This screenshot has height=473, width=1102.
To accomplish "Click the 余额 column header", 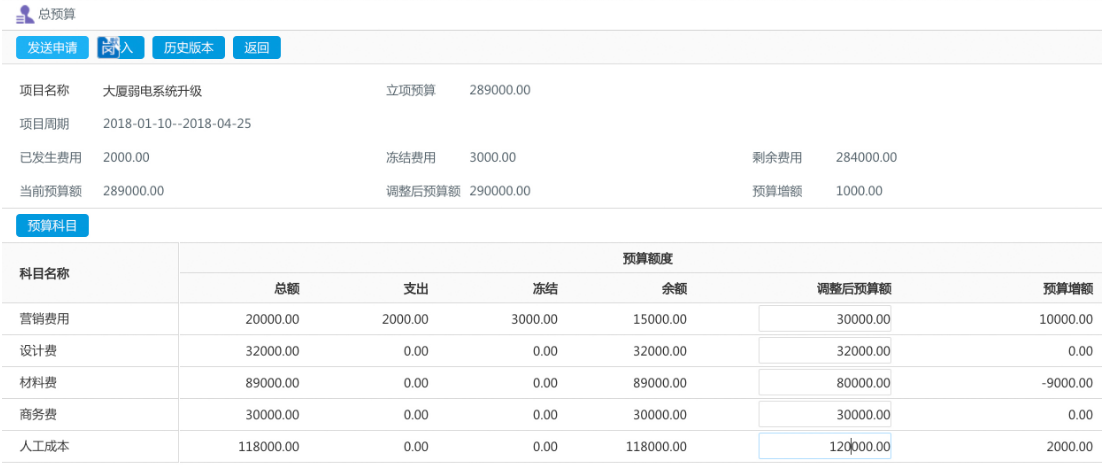I will pyautogui.click(x=675, y=289).
